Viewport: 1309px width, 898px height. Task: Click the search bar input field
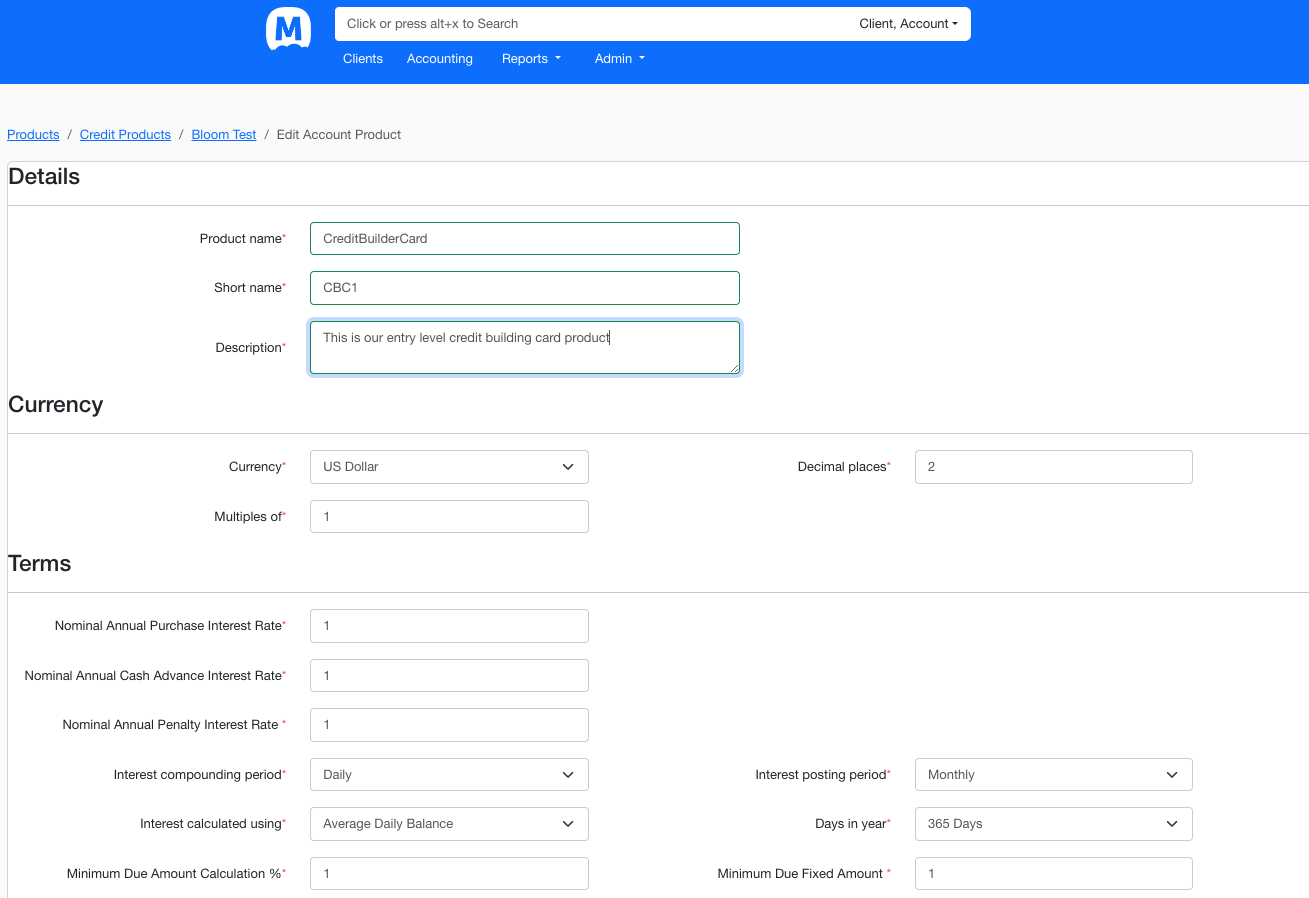(590, 24)
